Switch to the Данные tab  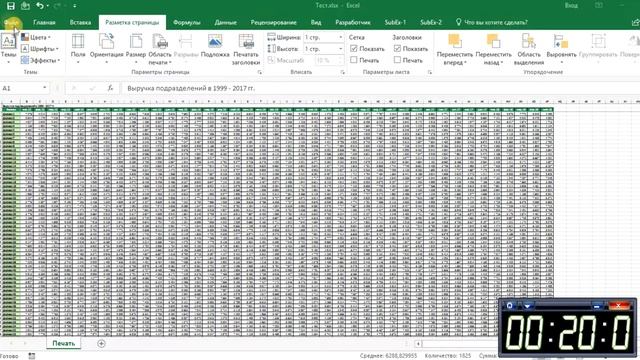click(225, 22)
